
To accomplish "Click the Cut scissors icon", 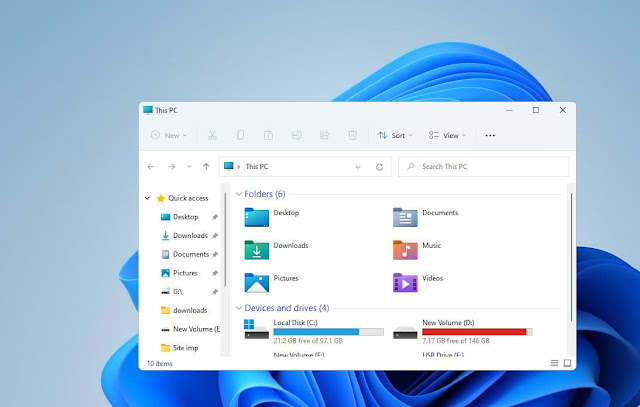I will (212, 135).
